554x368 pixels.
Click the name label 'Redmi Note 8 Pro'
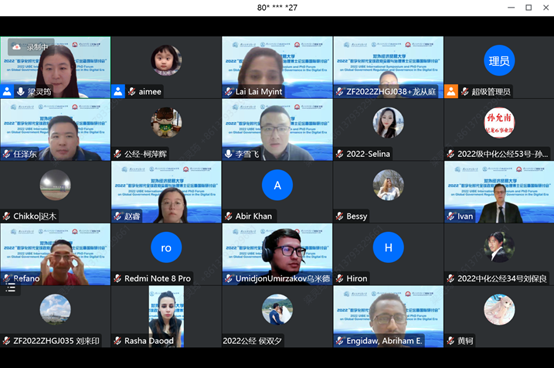[x=157, y=279]
